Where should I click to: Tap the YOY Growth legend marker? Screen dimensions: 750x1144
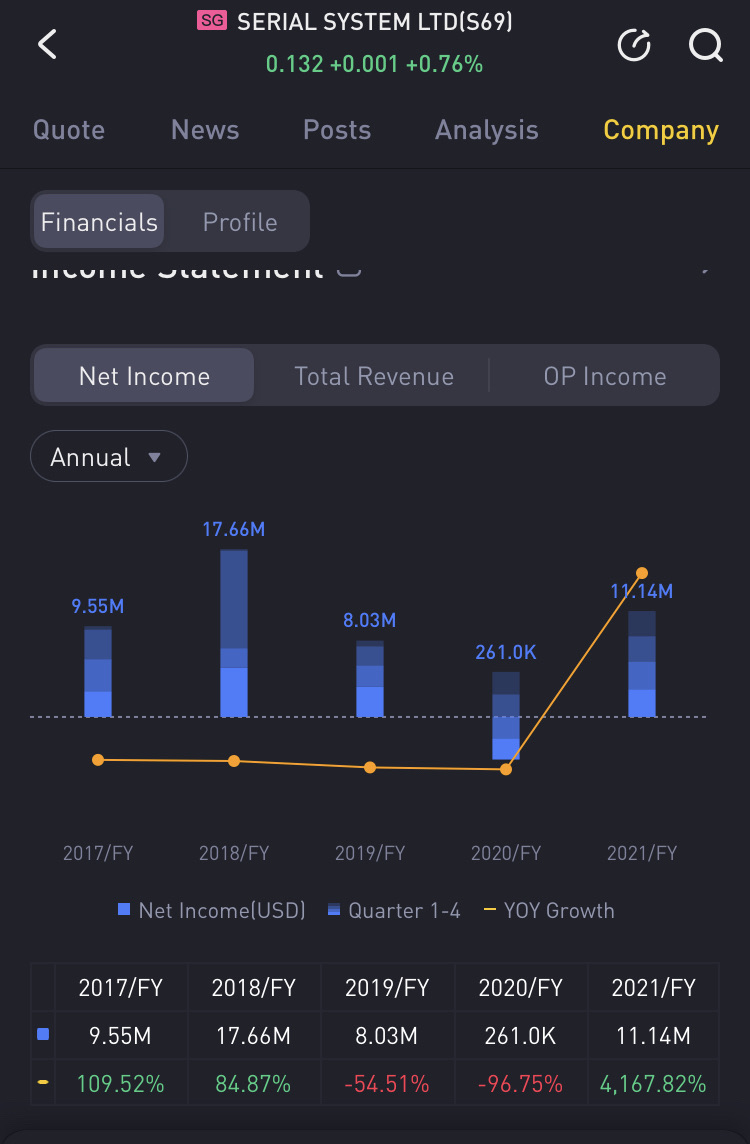[x=490, y=910]
